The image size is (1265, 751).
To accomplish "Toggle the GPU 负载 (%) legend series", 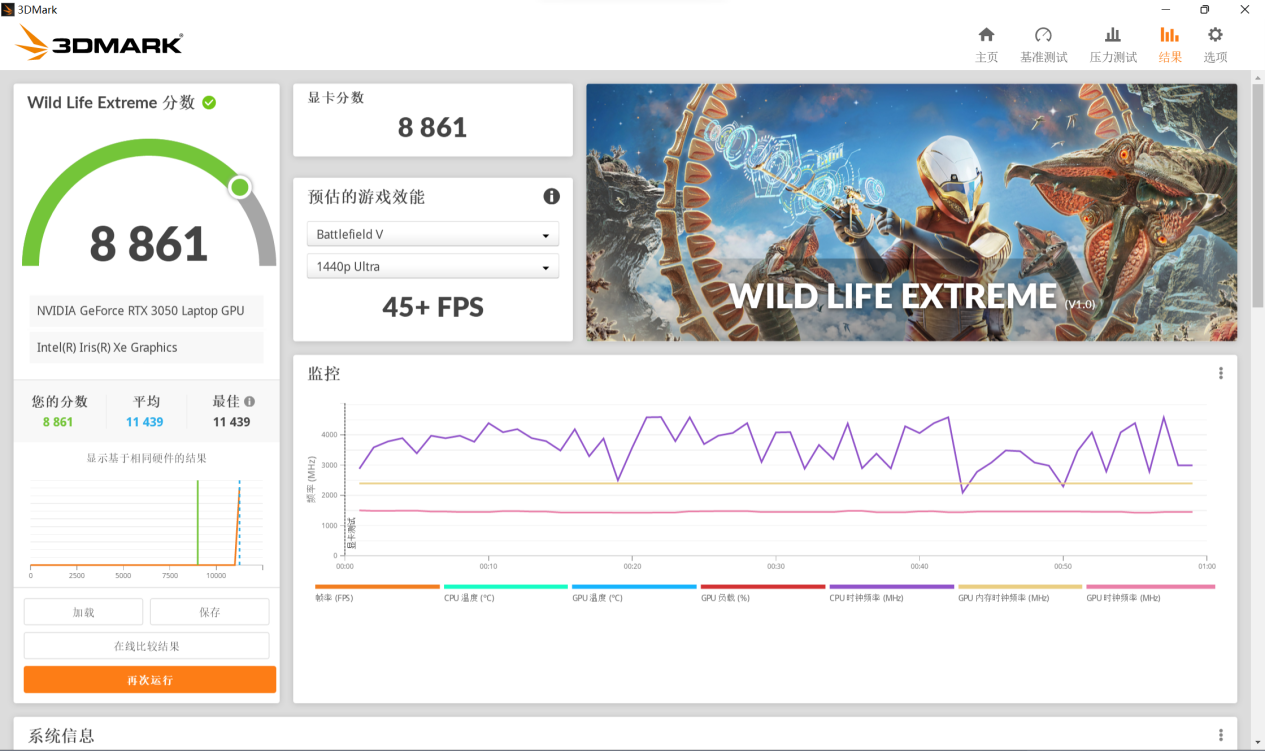I will (x=763, y=593).
